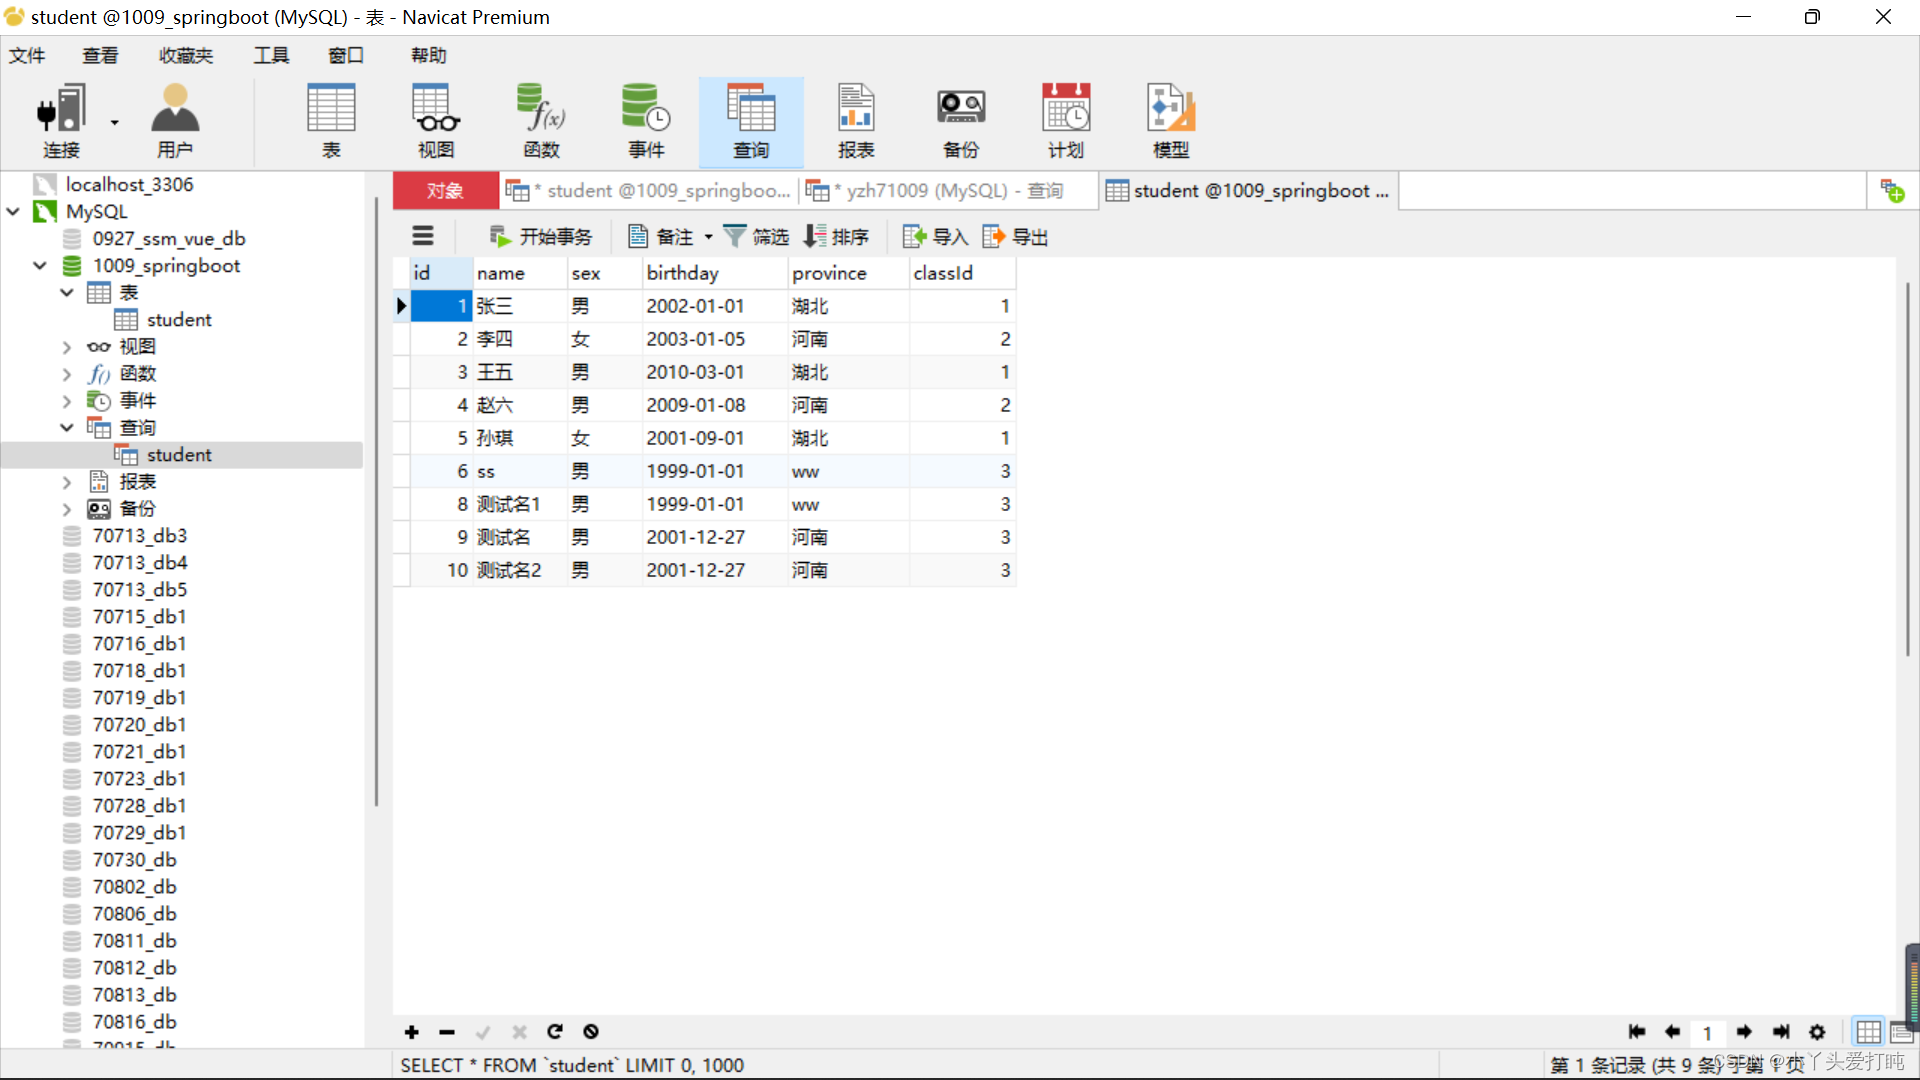
Task: Switch to the first student @1009_springboo... query tab
Action: point(648,190)
